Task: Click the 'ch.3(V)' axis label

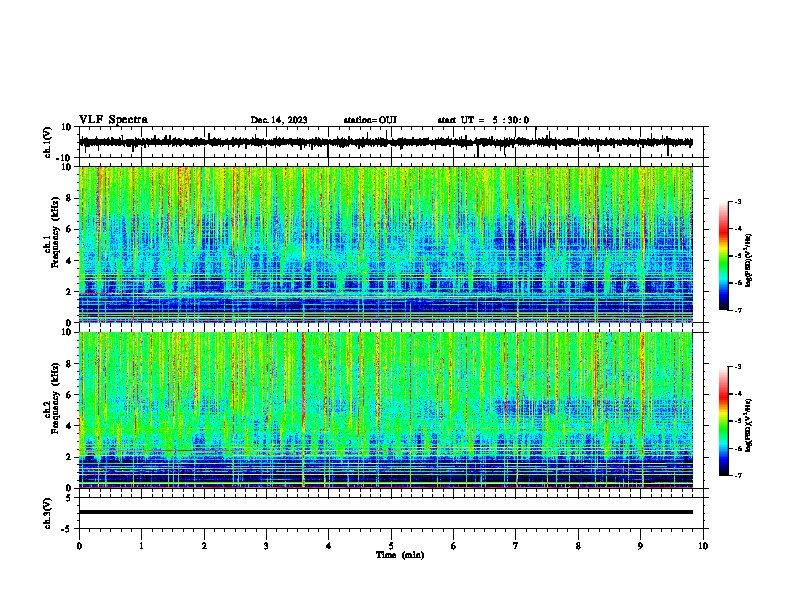Action: (48, 513)
